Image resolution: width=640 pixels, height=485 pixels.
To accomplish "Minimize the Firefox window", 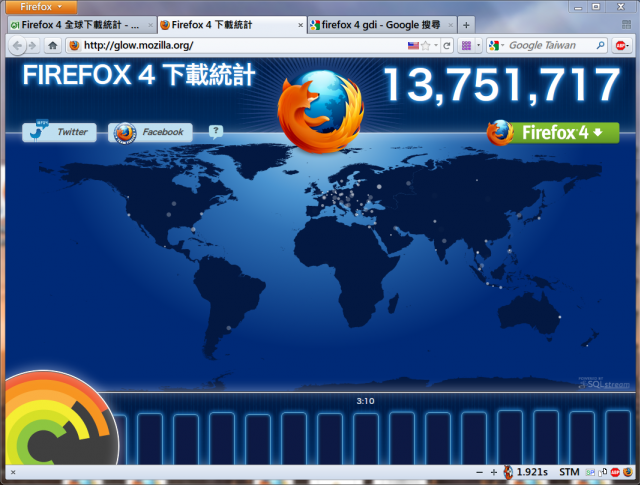I will point(578,7).
